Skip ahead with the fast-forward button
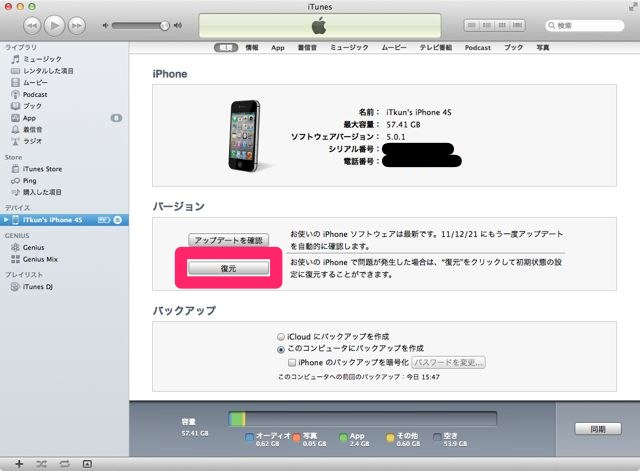 click(76, 26)
